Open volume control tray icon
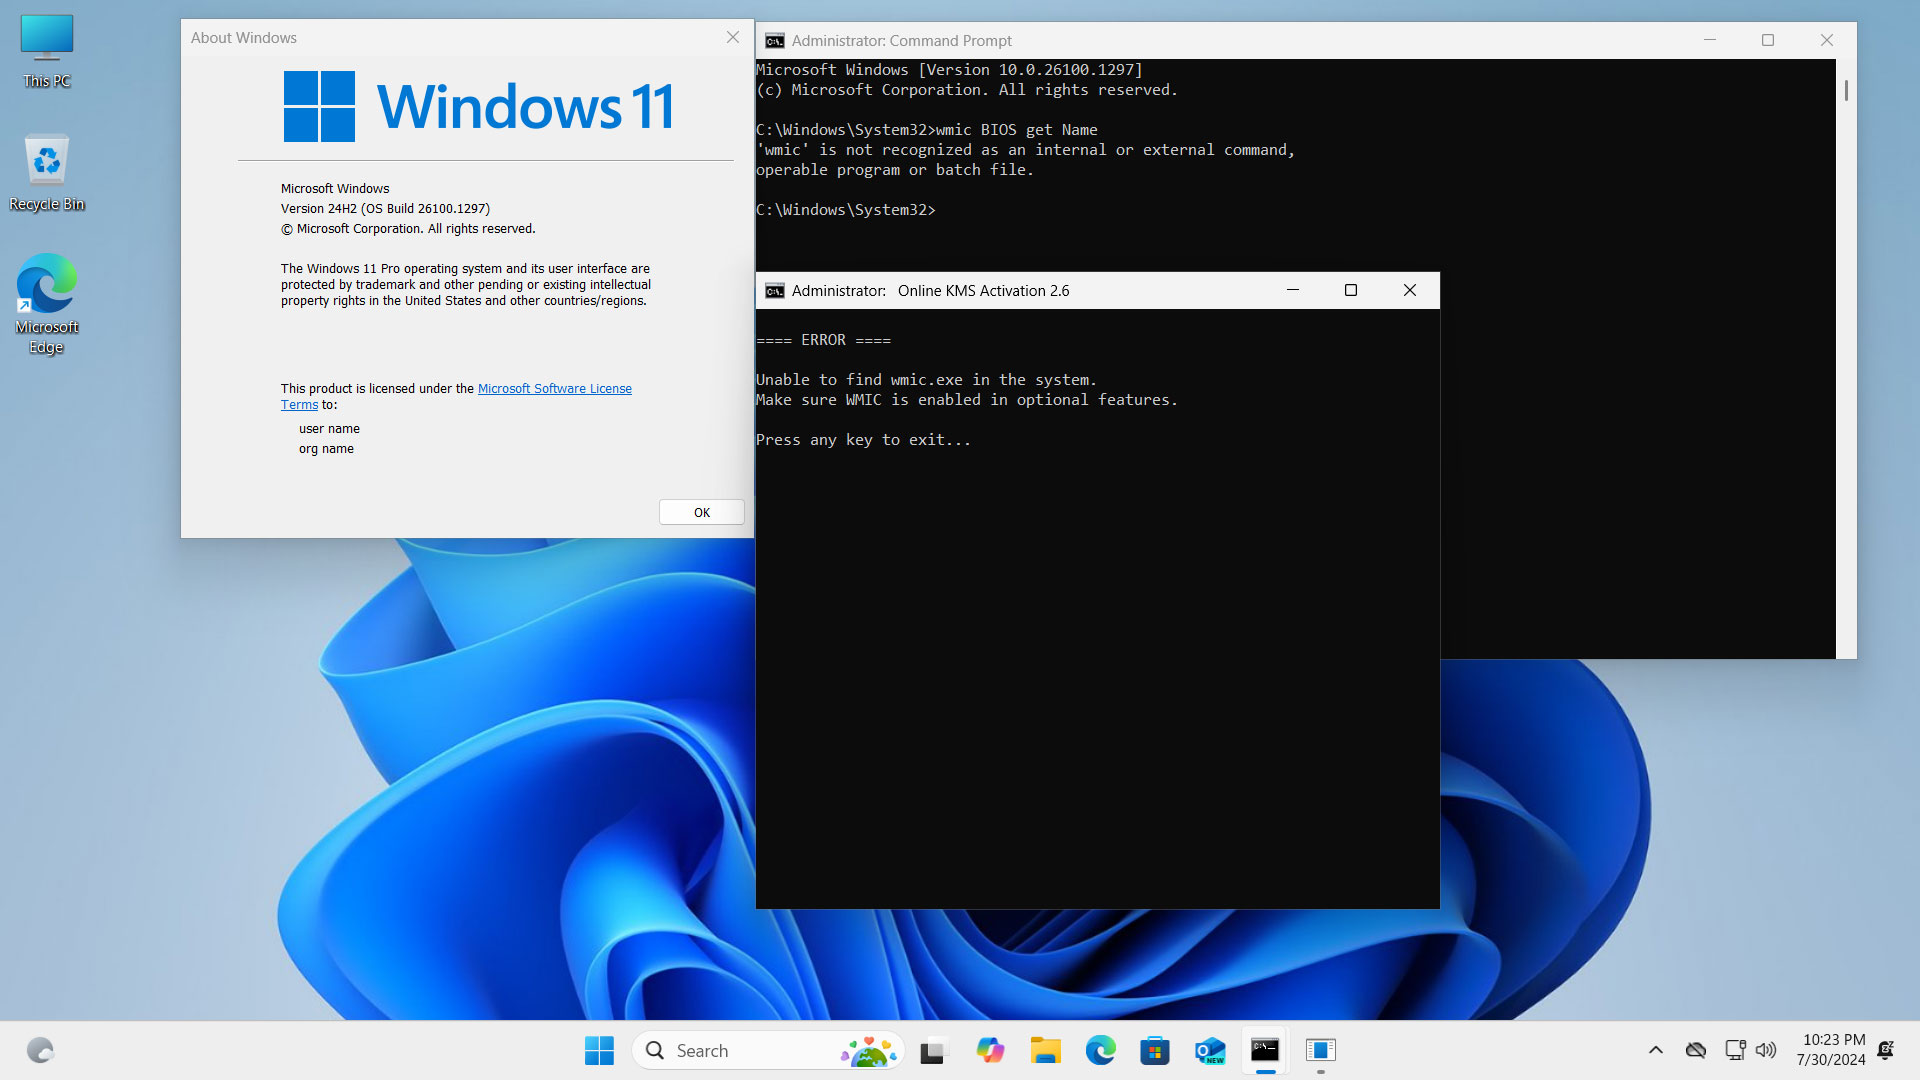The image size is (1920, 1080). (1766, 1050)
